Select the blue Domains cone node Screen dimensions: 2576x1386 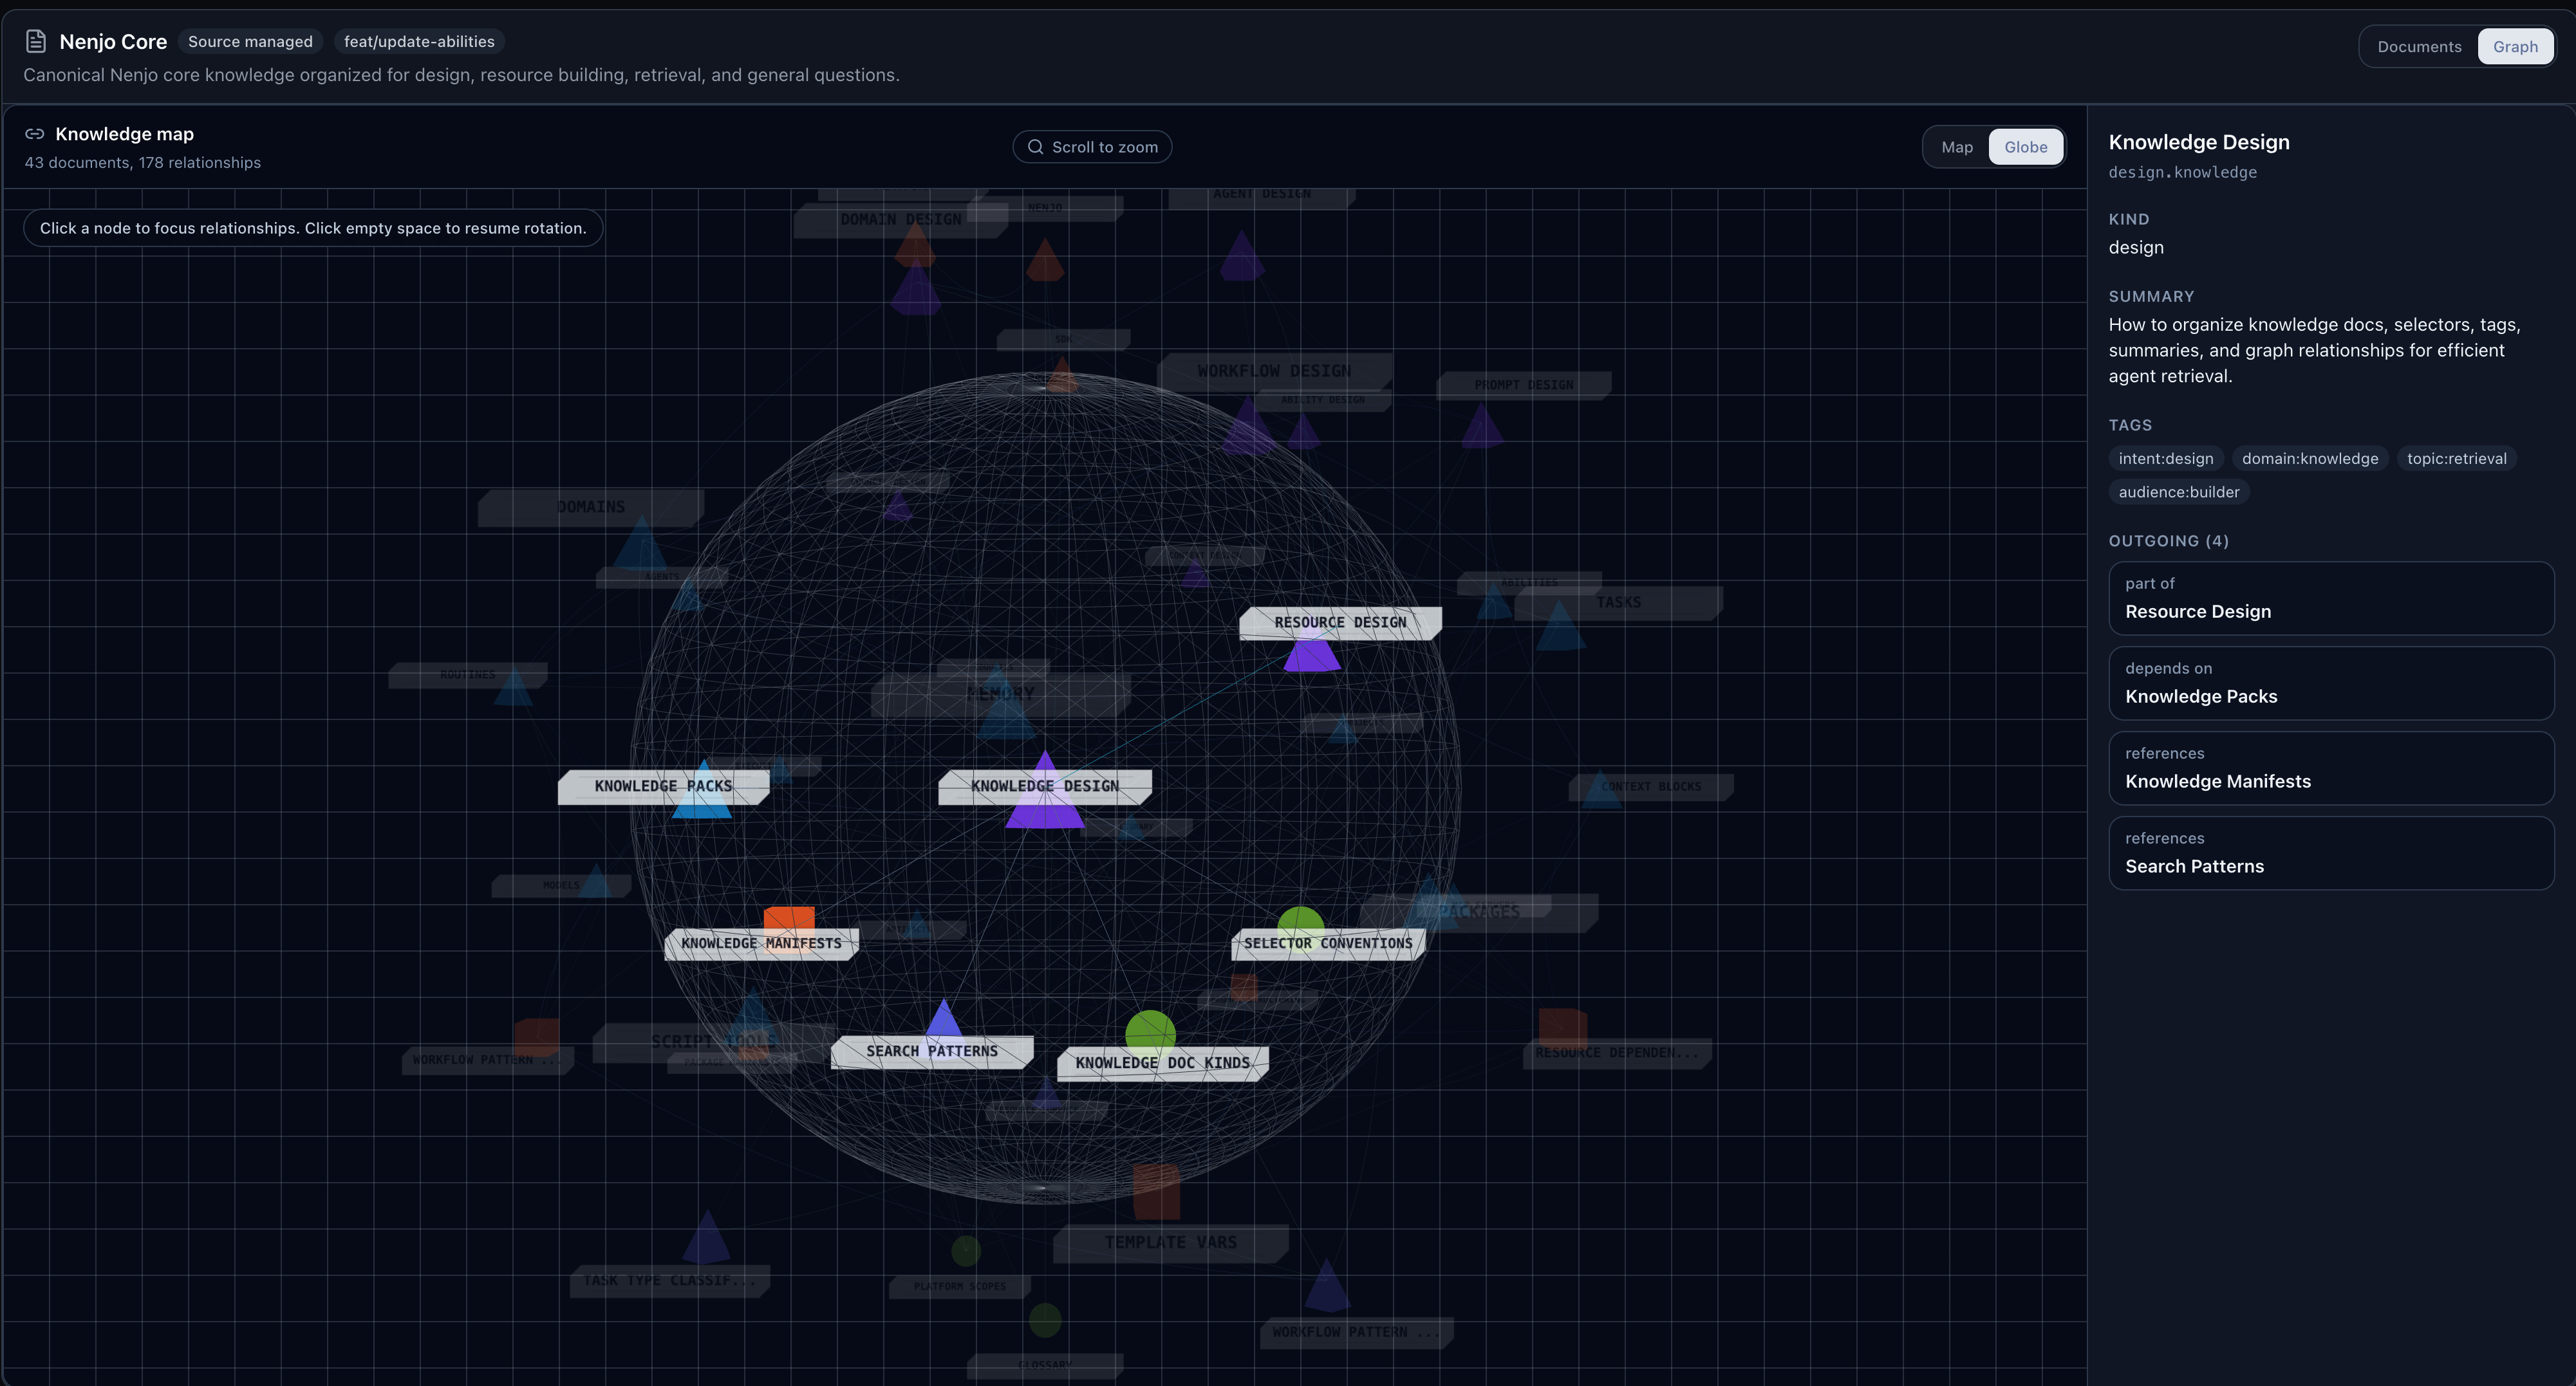pyautogui.click(x=641, y=543)
